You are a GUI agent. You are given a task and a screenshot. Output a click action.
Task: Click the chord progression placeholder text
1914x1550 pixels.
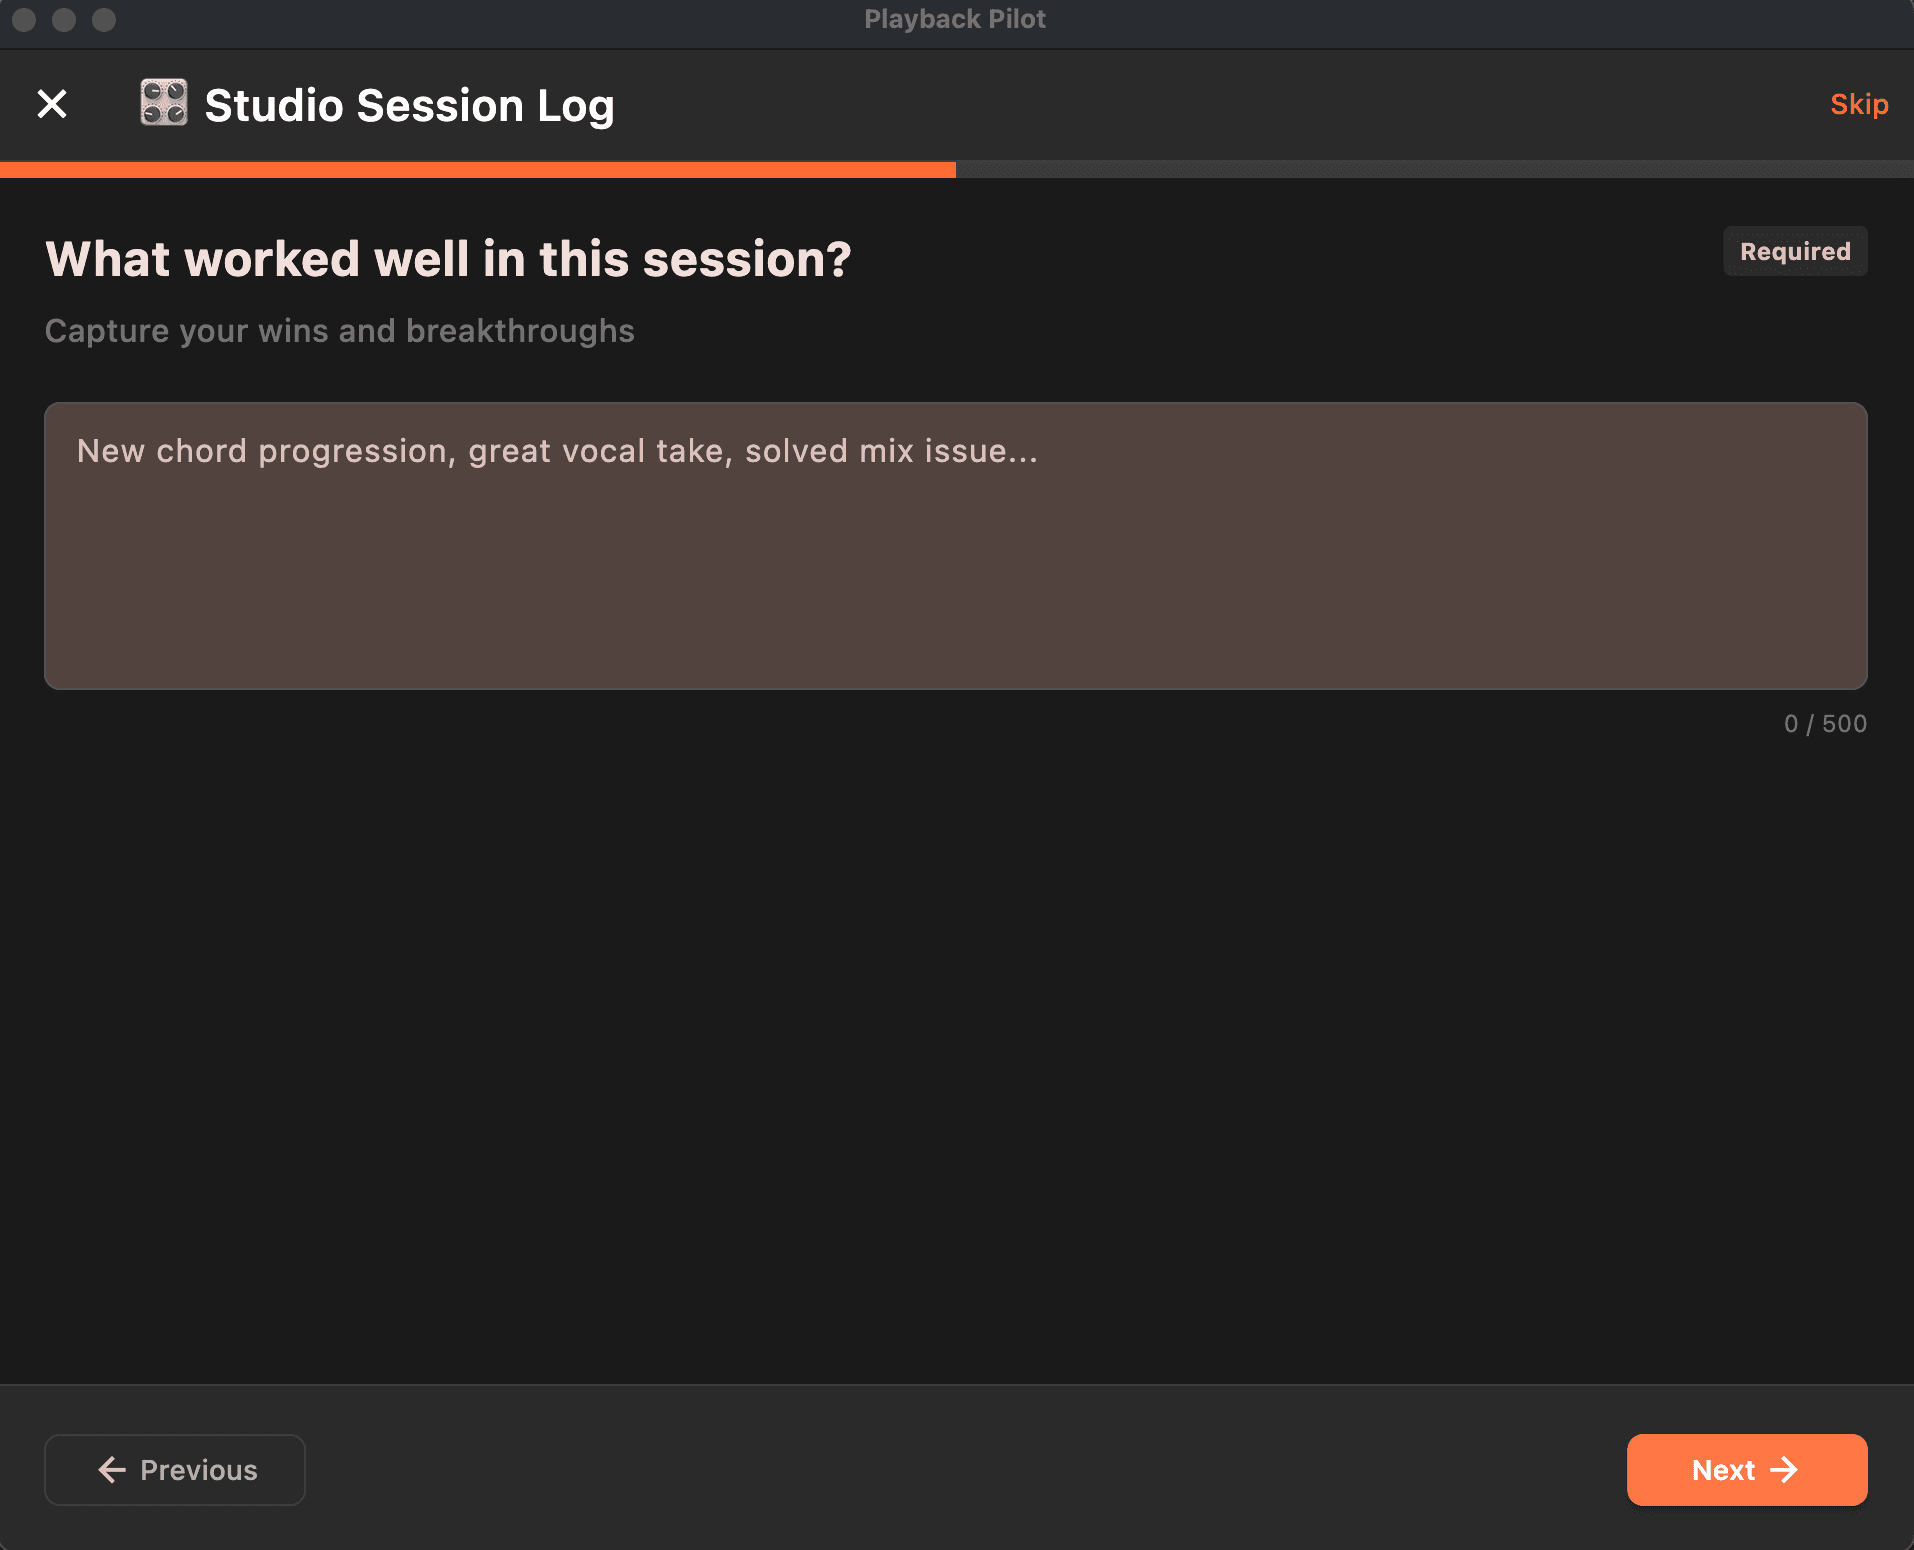point(556,451)
